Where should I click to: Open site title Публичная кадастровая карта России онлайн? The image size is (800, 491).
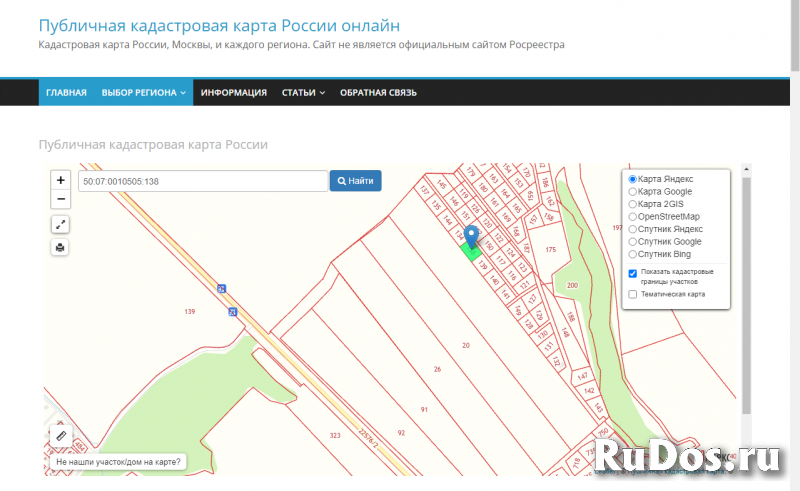click(x=219, y=26)
